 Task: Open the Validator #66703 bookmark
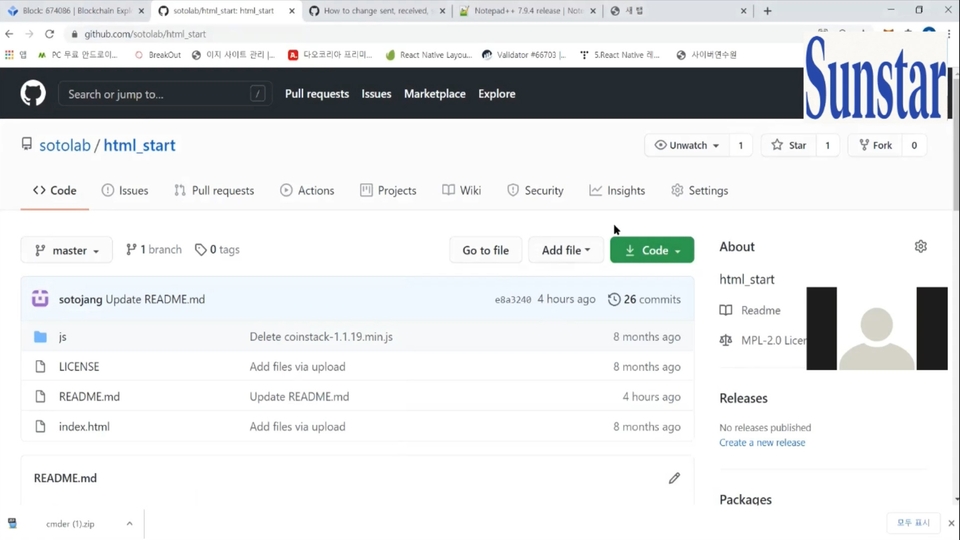(524, 55)
